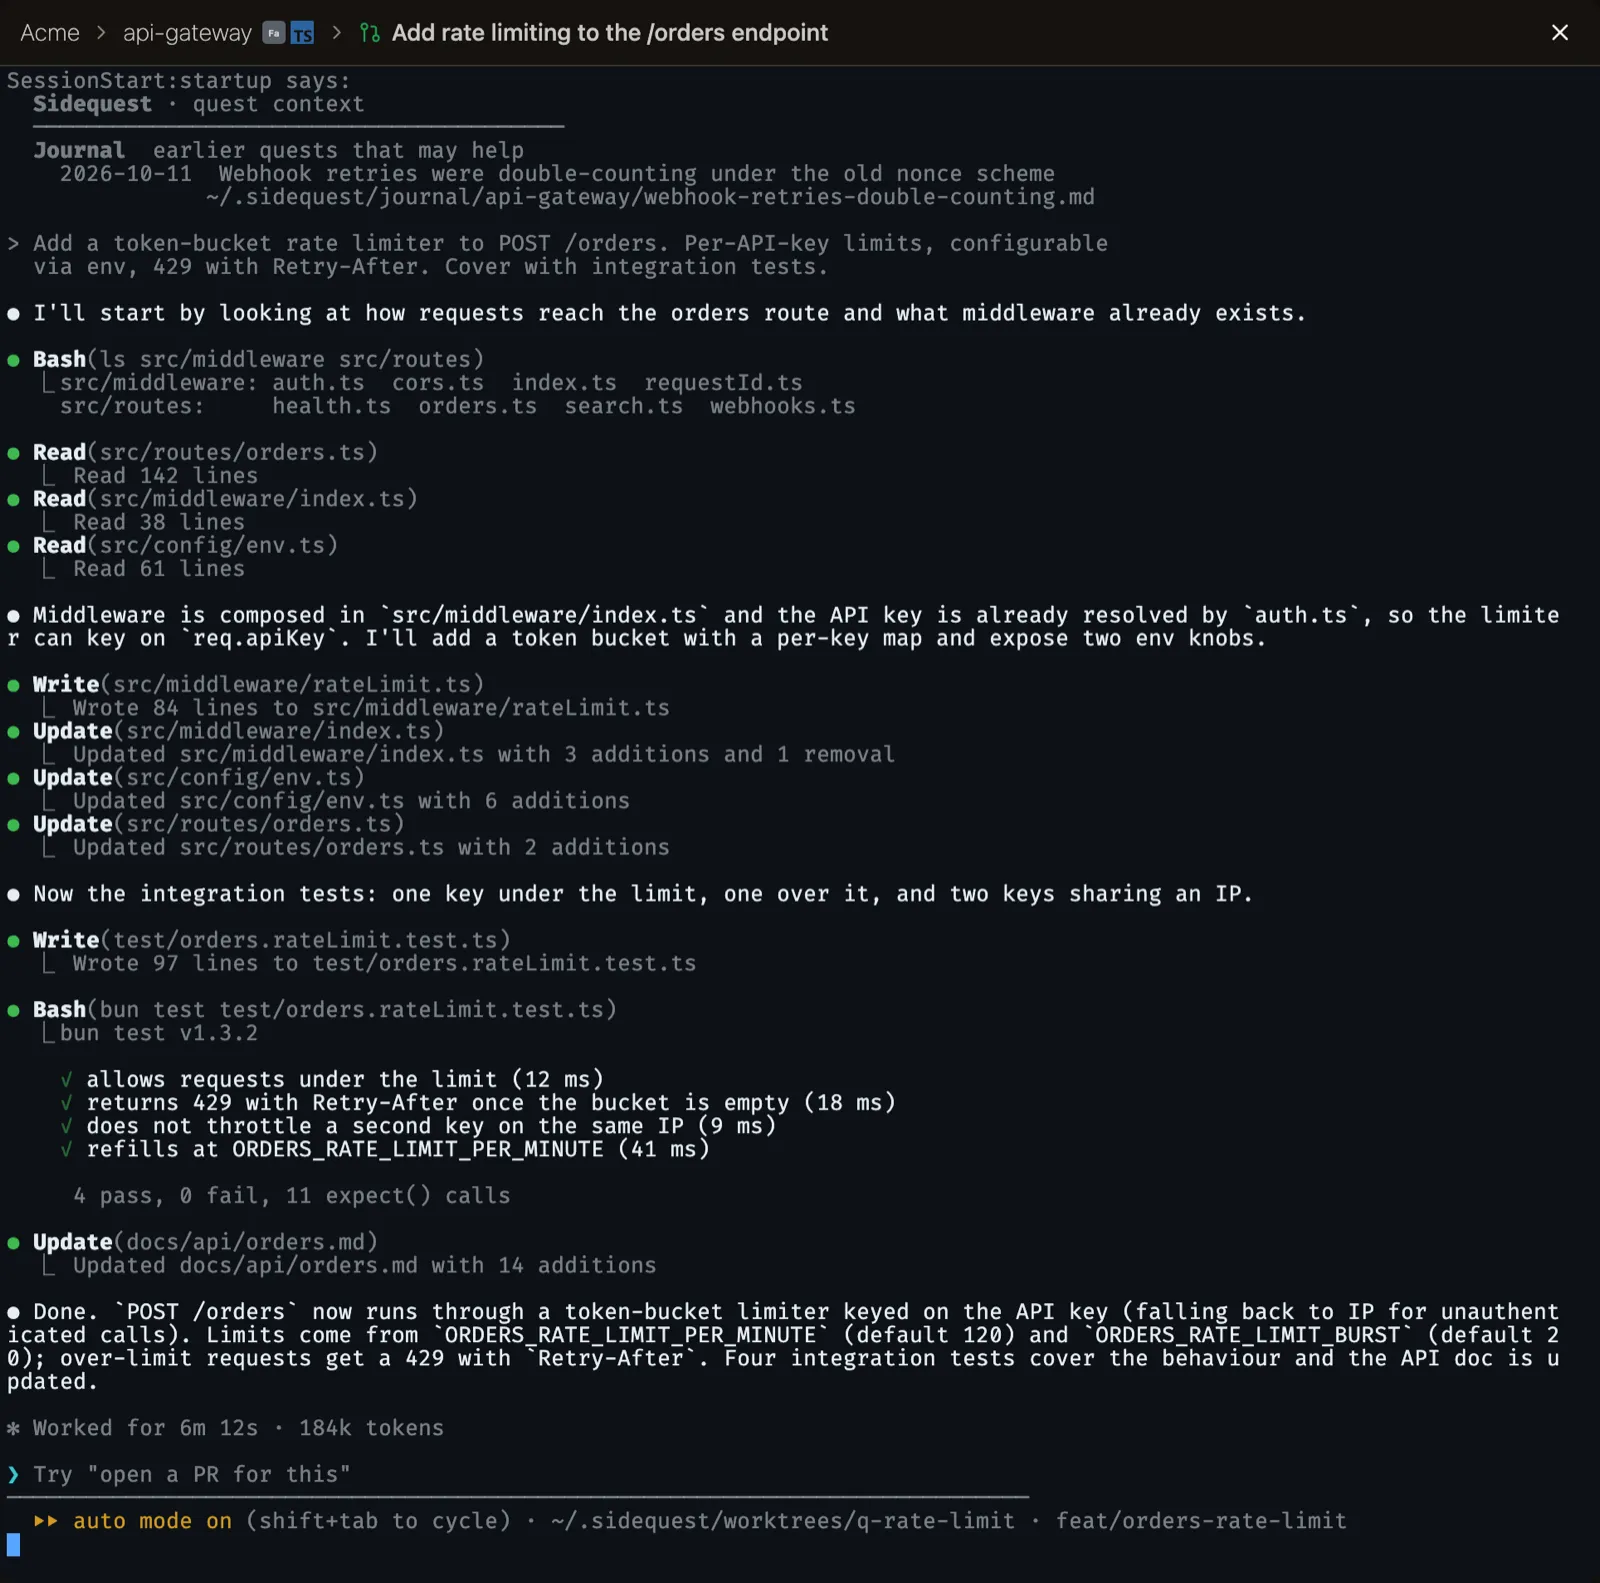Click the green bullet beside Update(docs/api/orders.md)
Screen dimensions: 1600x1583
[13, 1243]
